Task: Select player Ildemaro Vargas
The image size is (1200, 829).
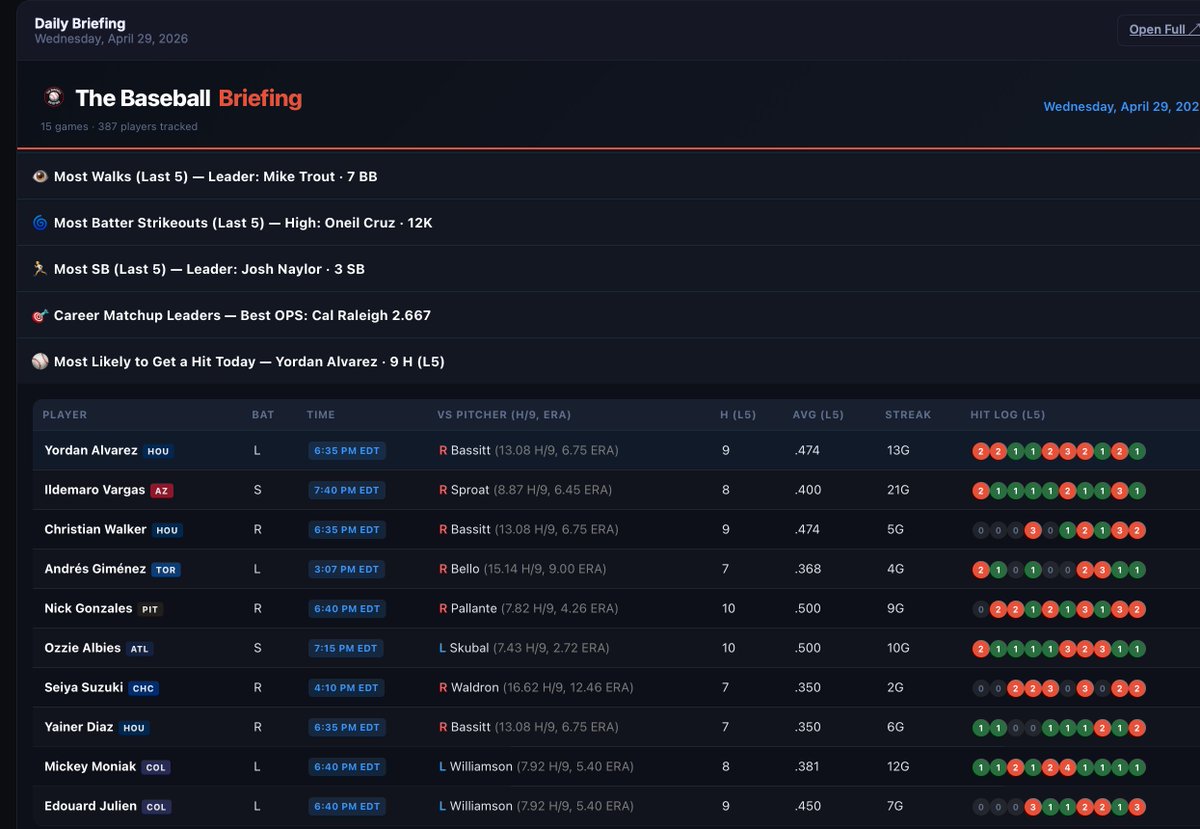Action: [94, 490]
